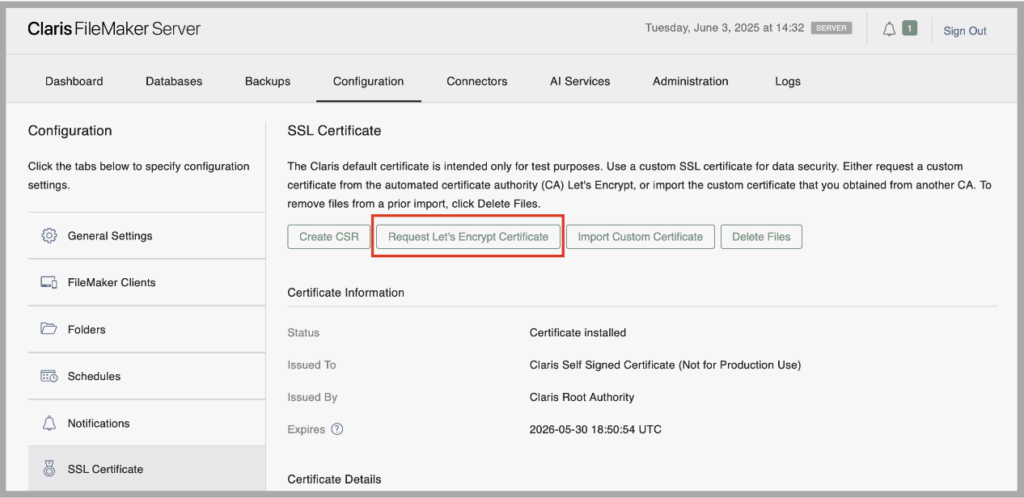
Task: Open the Dashboard tab
Action: [74, 82]
